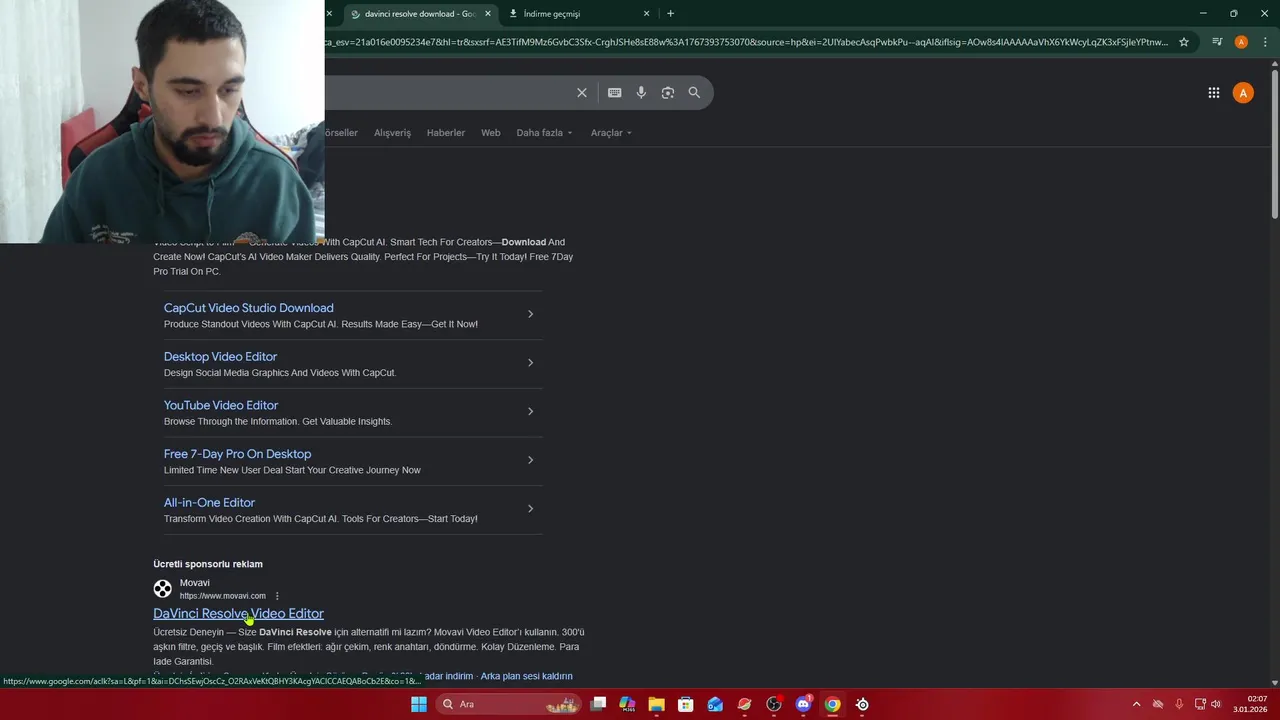Open SteelSeries app from the taskbar
The image size is (1280, 720).
[x=862, y=704]
